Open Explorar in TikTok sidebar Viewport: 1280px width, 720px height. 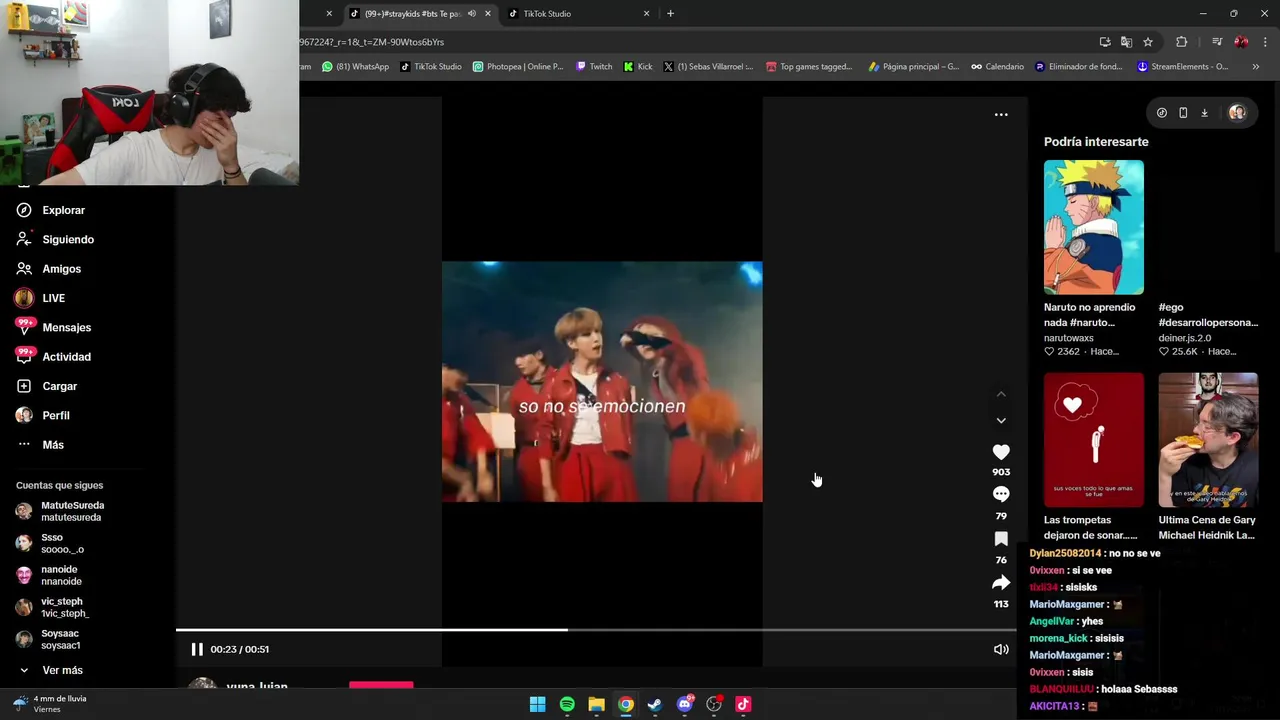point(63,210)
